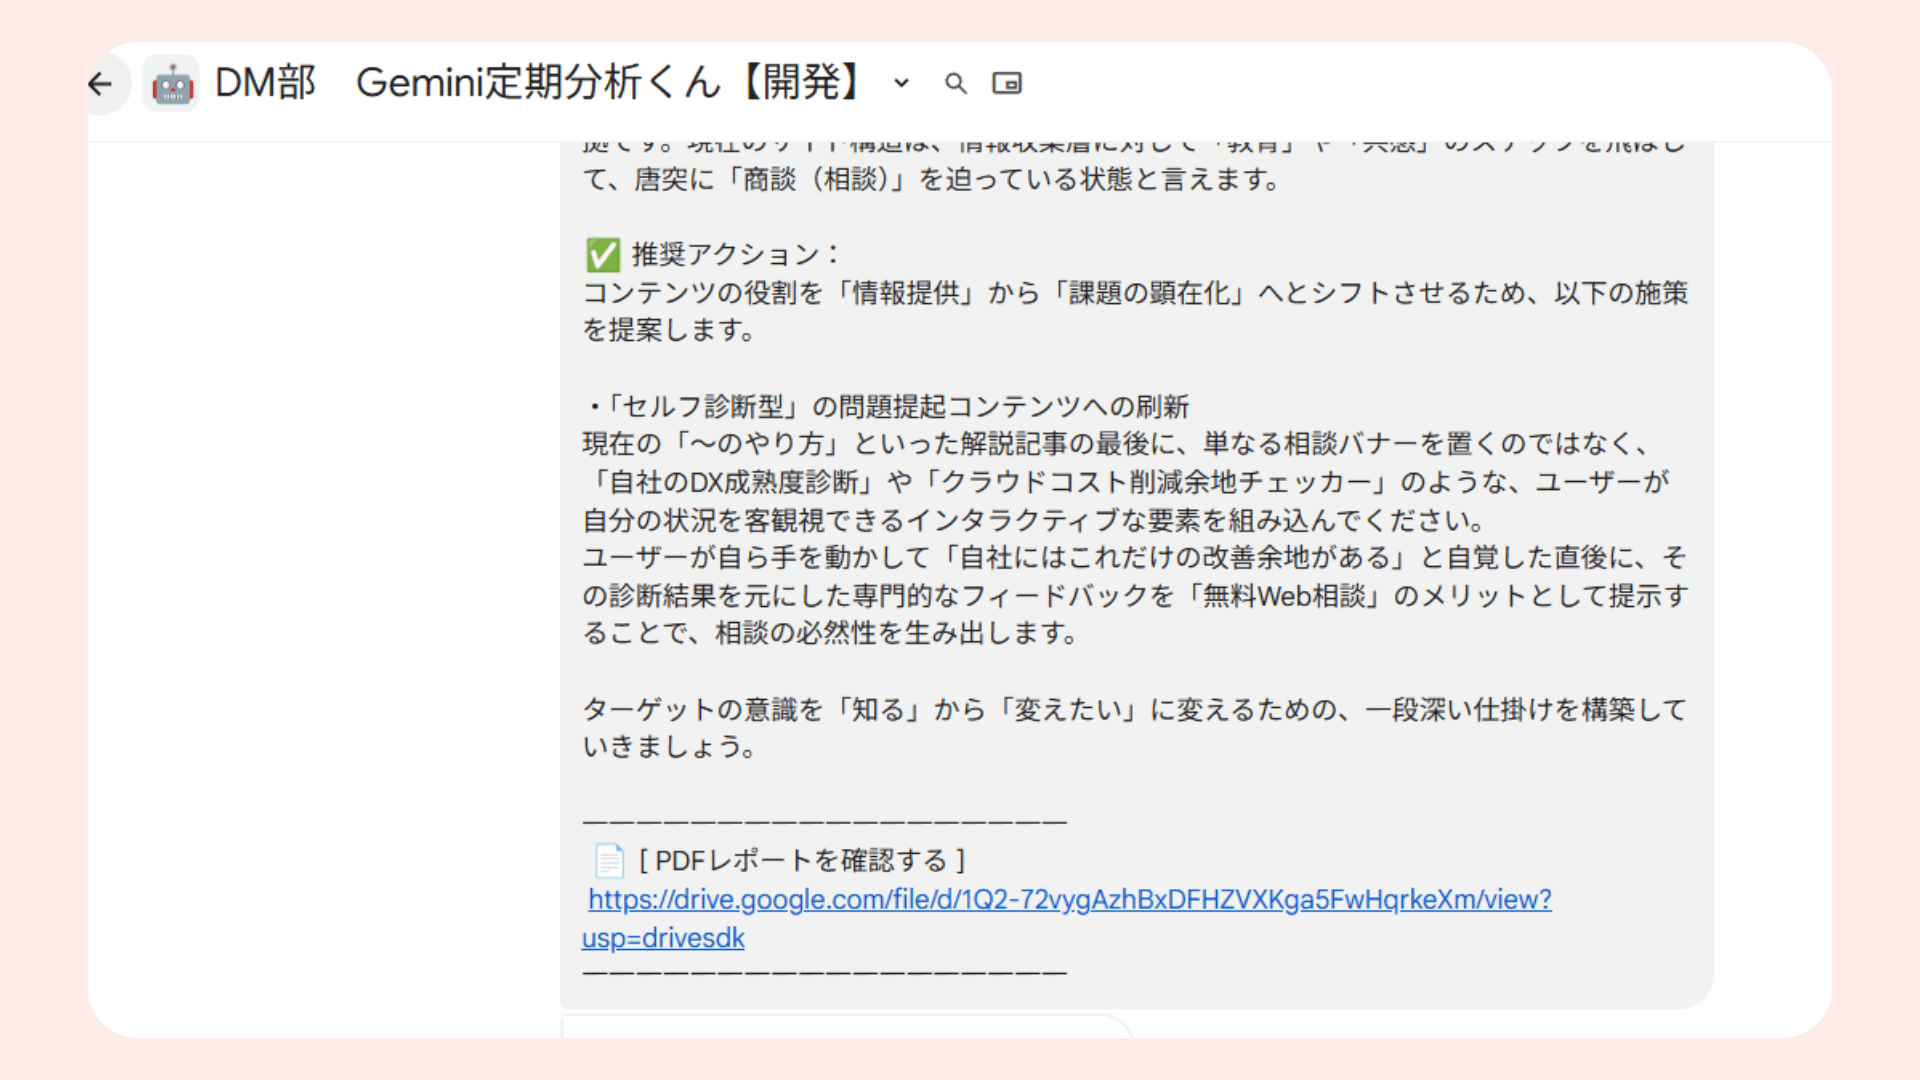This screenshot has width=1920, height=1080.
Task: Select the text [ PDFレポートを確認する ]
Action: tap(802, 861)
